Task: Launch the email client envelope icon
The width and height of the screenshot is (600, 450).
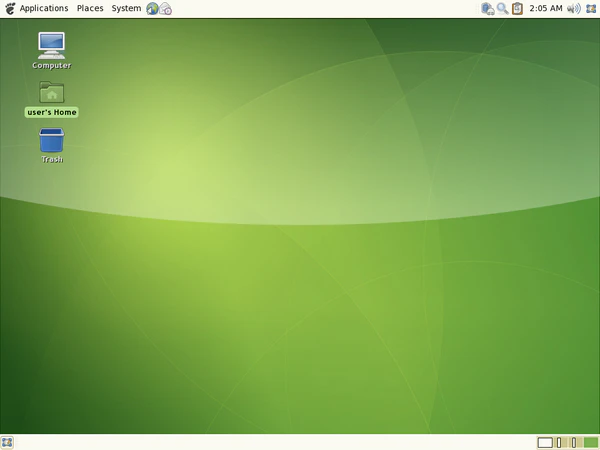Action: tap(166, 9)
